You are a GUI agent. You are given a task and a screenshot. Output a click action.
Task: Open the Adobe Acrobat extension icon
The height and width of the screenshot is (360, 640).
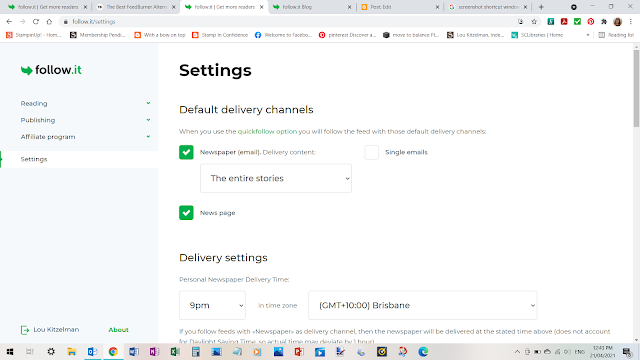point(564,22)
